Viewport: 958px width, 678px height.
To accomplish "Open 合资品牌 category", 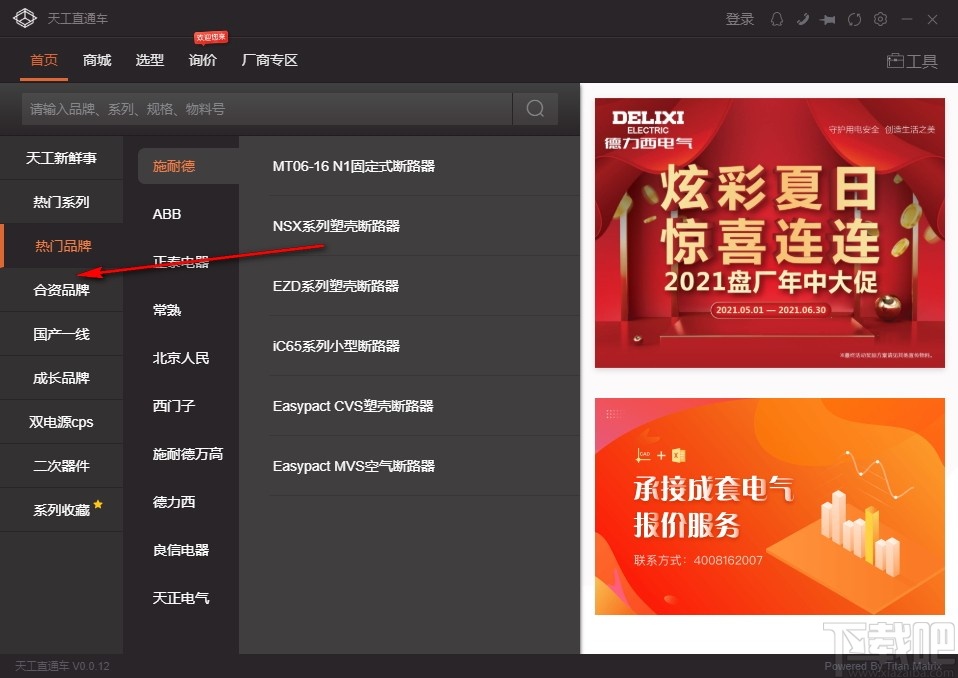I will click(x=61, y=290).
